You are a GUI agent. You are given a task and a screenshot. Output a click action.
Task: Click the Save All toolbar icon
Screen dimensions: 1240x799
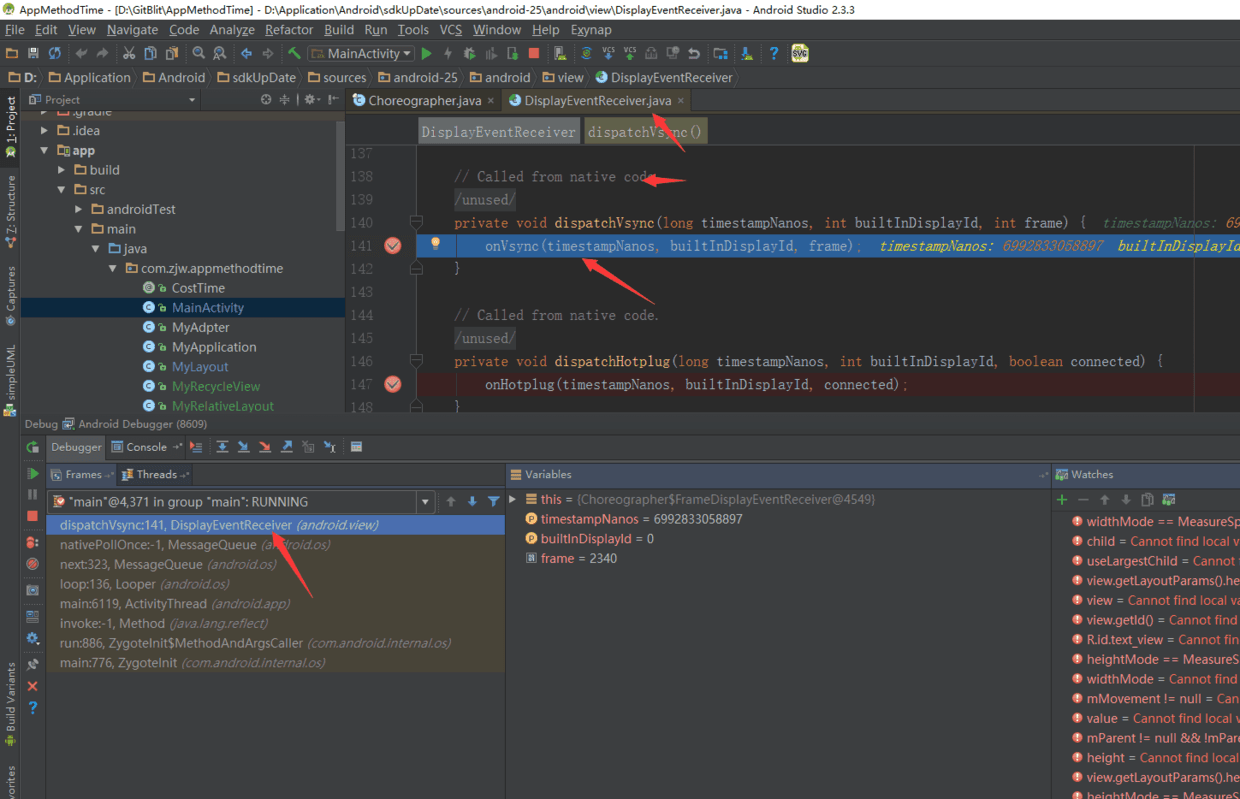(33, 53)
